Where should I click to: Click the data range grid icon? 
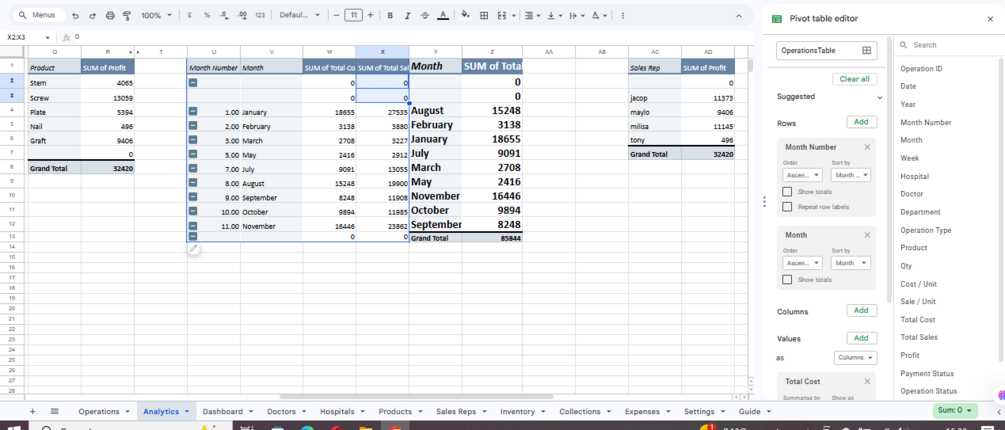(867, 50)
